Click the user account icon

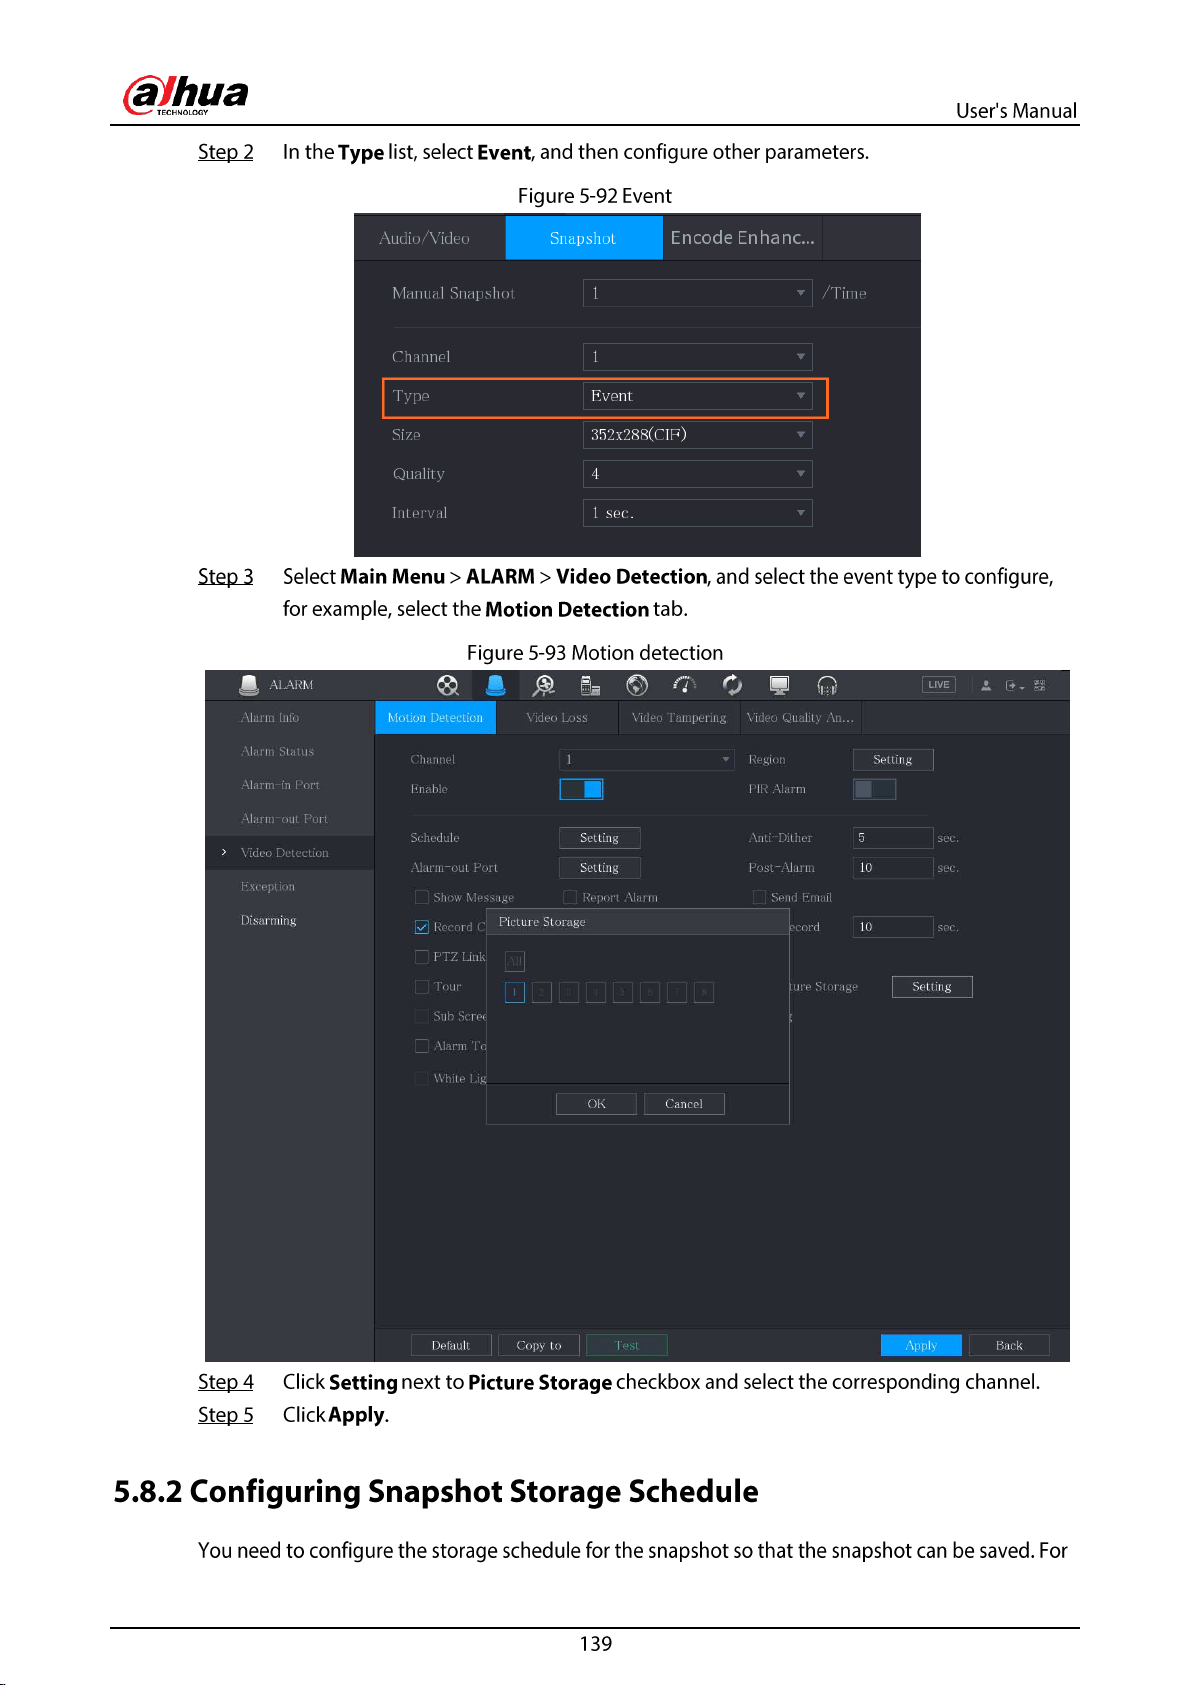tap(986, 685)
